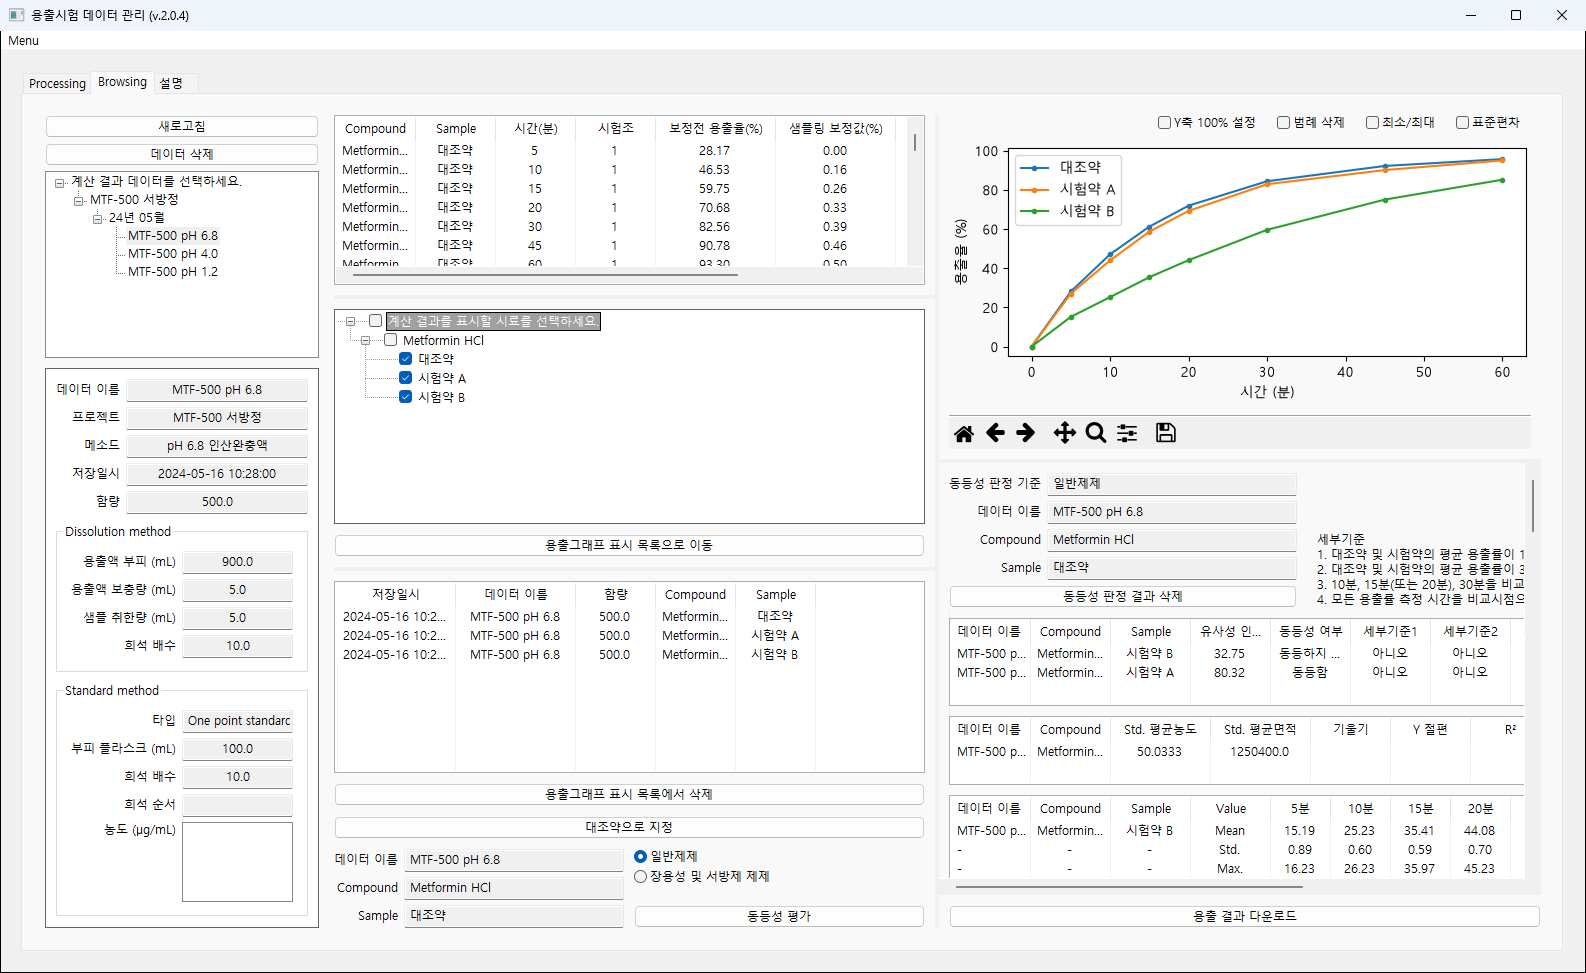Uncheck the 시험약 B sample checkbox
1586x973 pixels.
405,397
